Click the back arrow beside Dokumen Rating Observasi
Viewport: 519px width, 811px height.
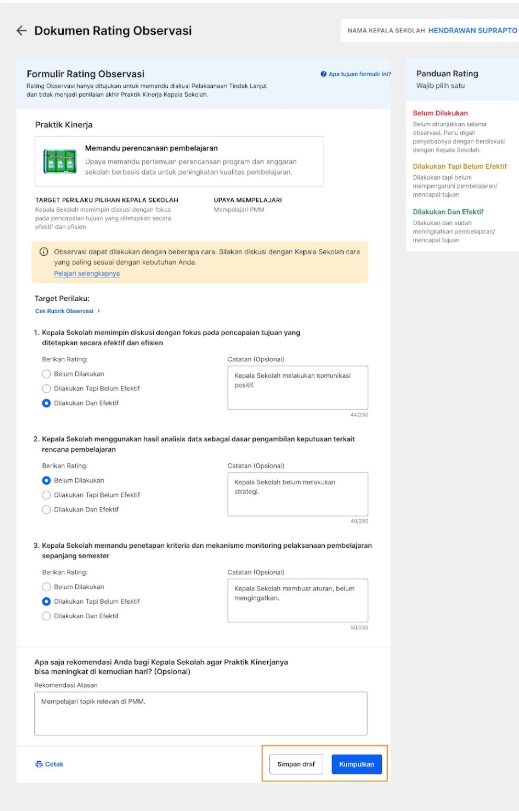21,31
